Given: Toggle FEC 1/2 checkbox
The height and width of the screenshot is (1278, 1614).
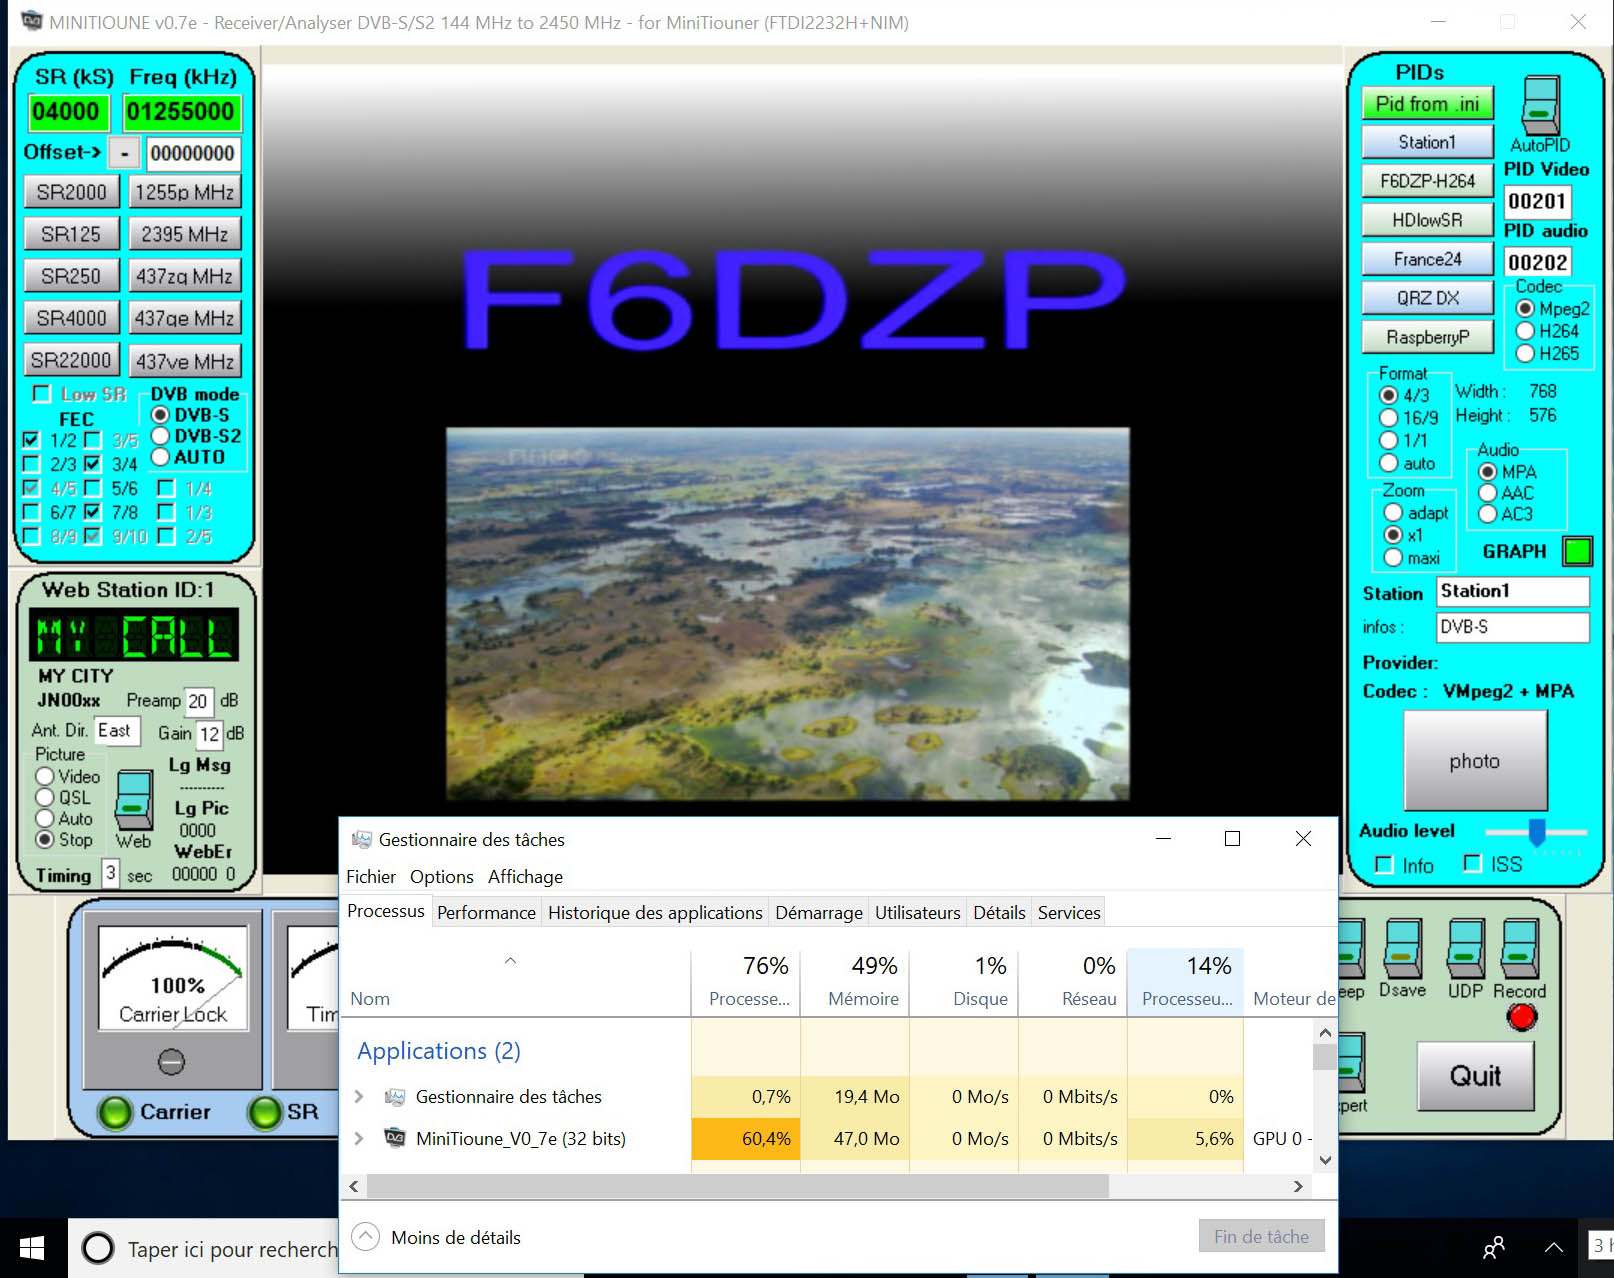Looking at the screenshot, I should coord(31,439).
